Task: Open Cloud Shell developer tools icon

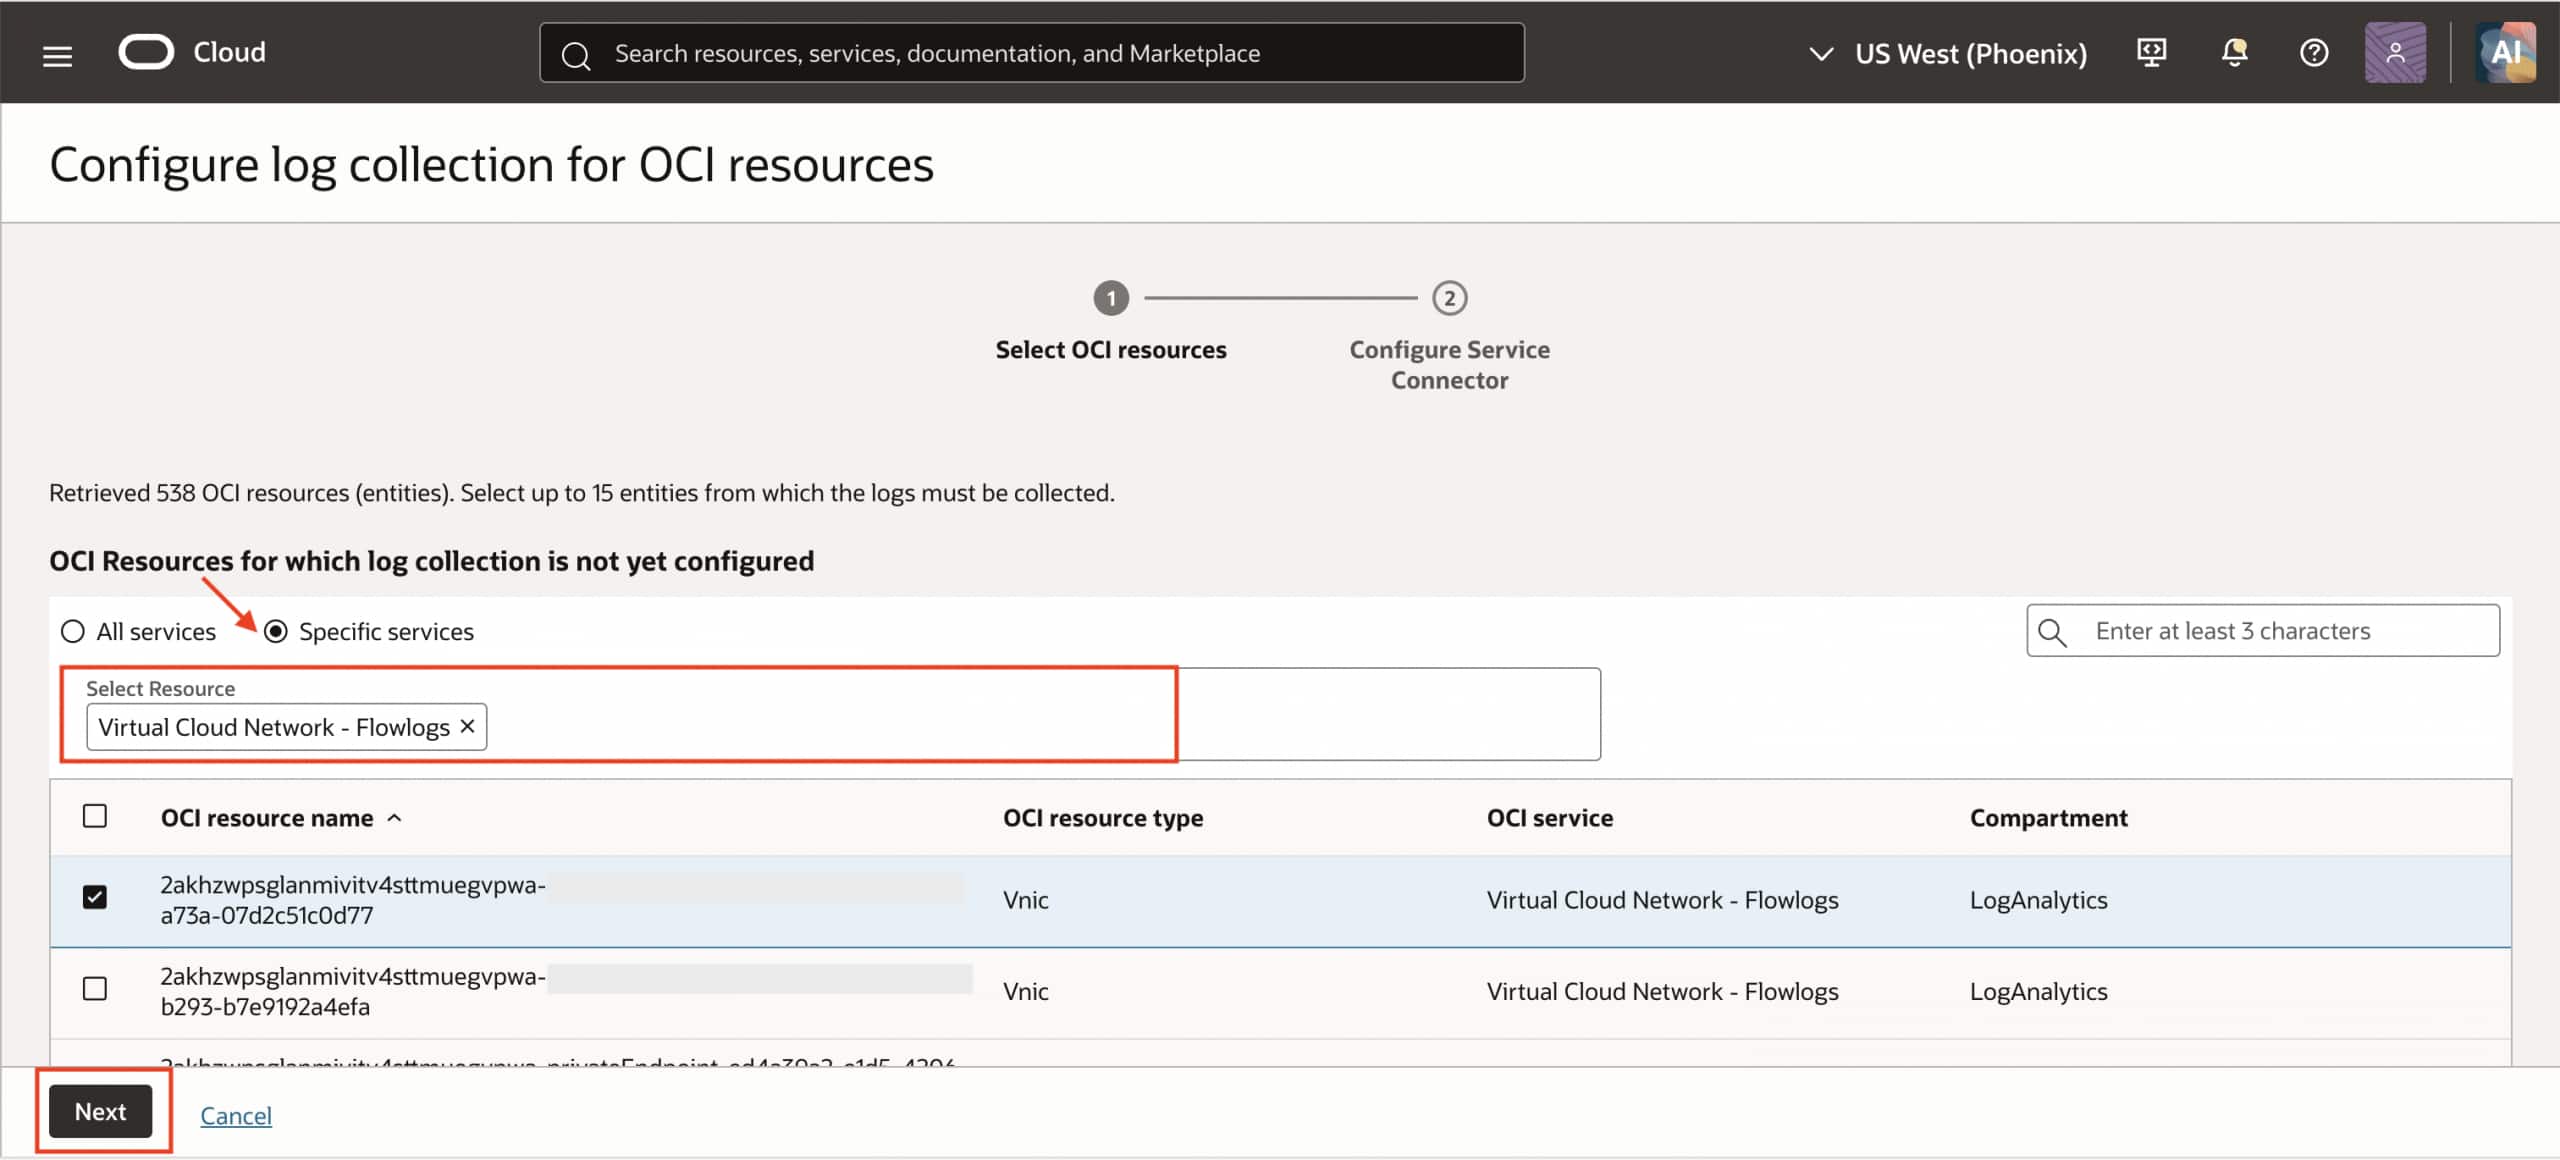Action: point(2151,52)
